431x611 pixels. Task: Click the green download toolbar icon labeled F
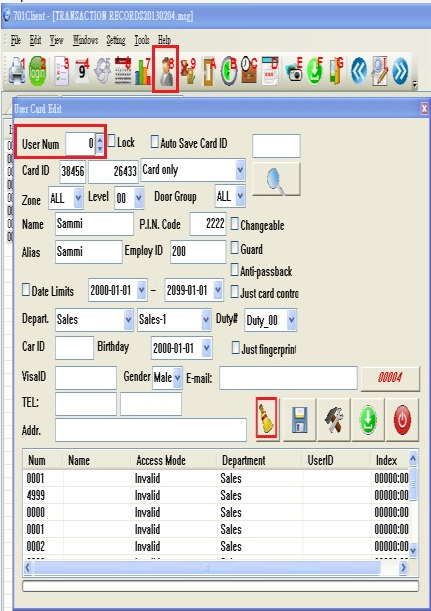(x=315, y=71)
